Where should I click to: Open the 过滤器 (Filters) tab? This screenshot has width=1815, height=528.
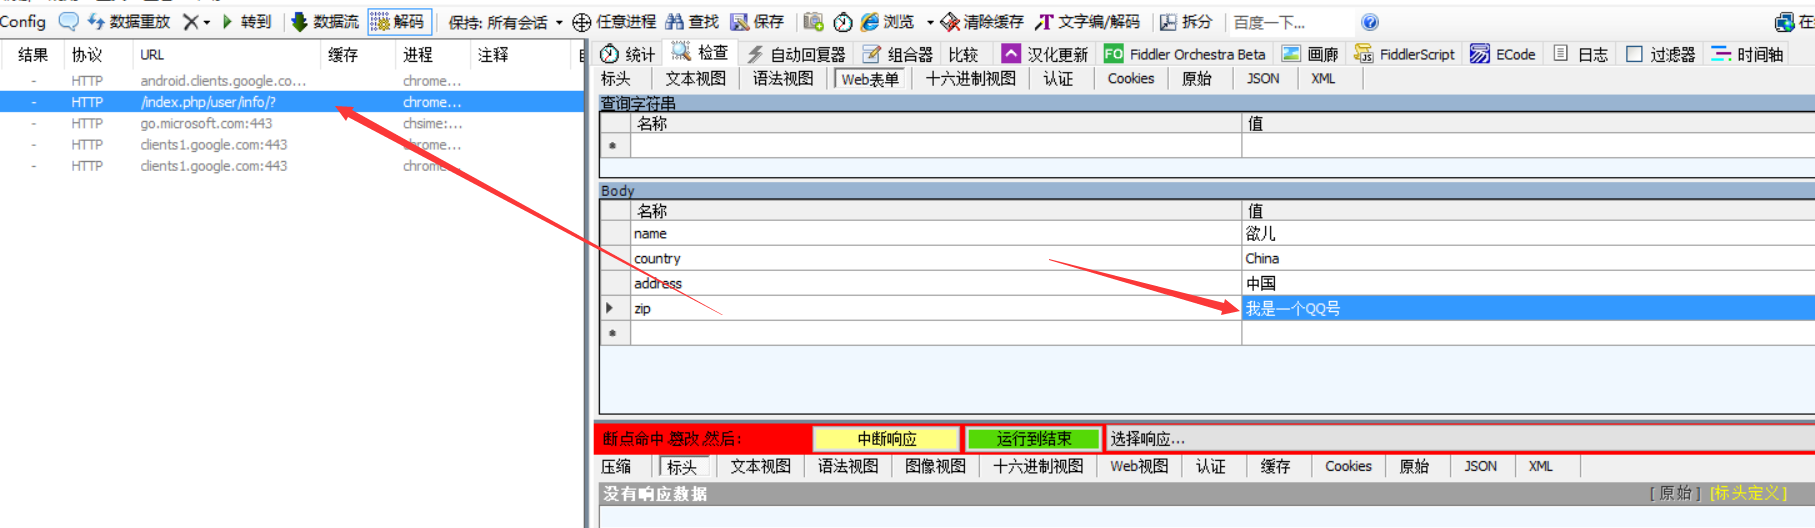click(x=1661, y=54)
